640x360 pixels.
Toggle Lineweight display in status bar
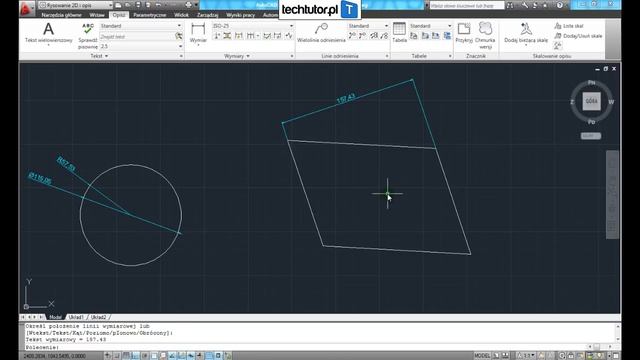click(x=200, y=356)
